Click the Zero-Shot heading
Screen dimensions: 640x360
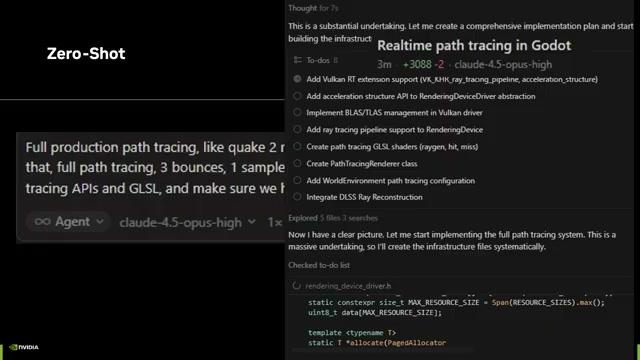86,53
